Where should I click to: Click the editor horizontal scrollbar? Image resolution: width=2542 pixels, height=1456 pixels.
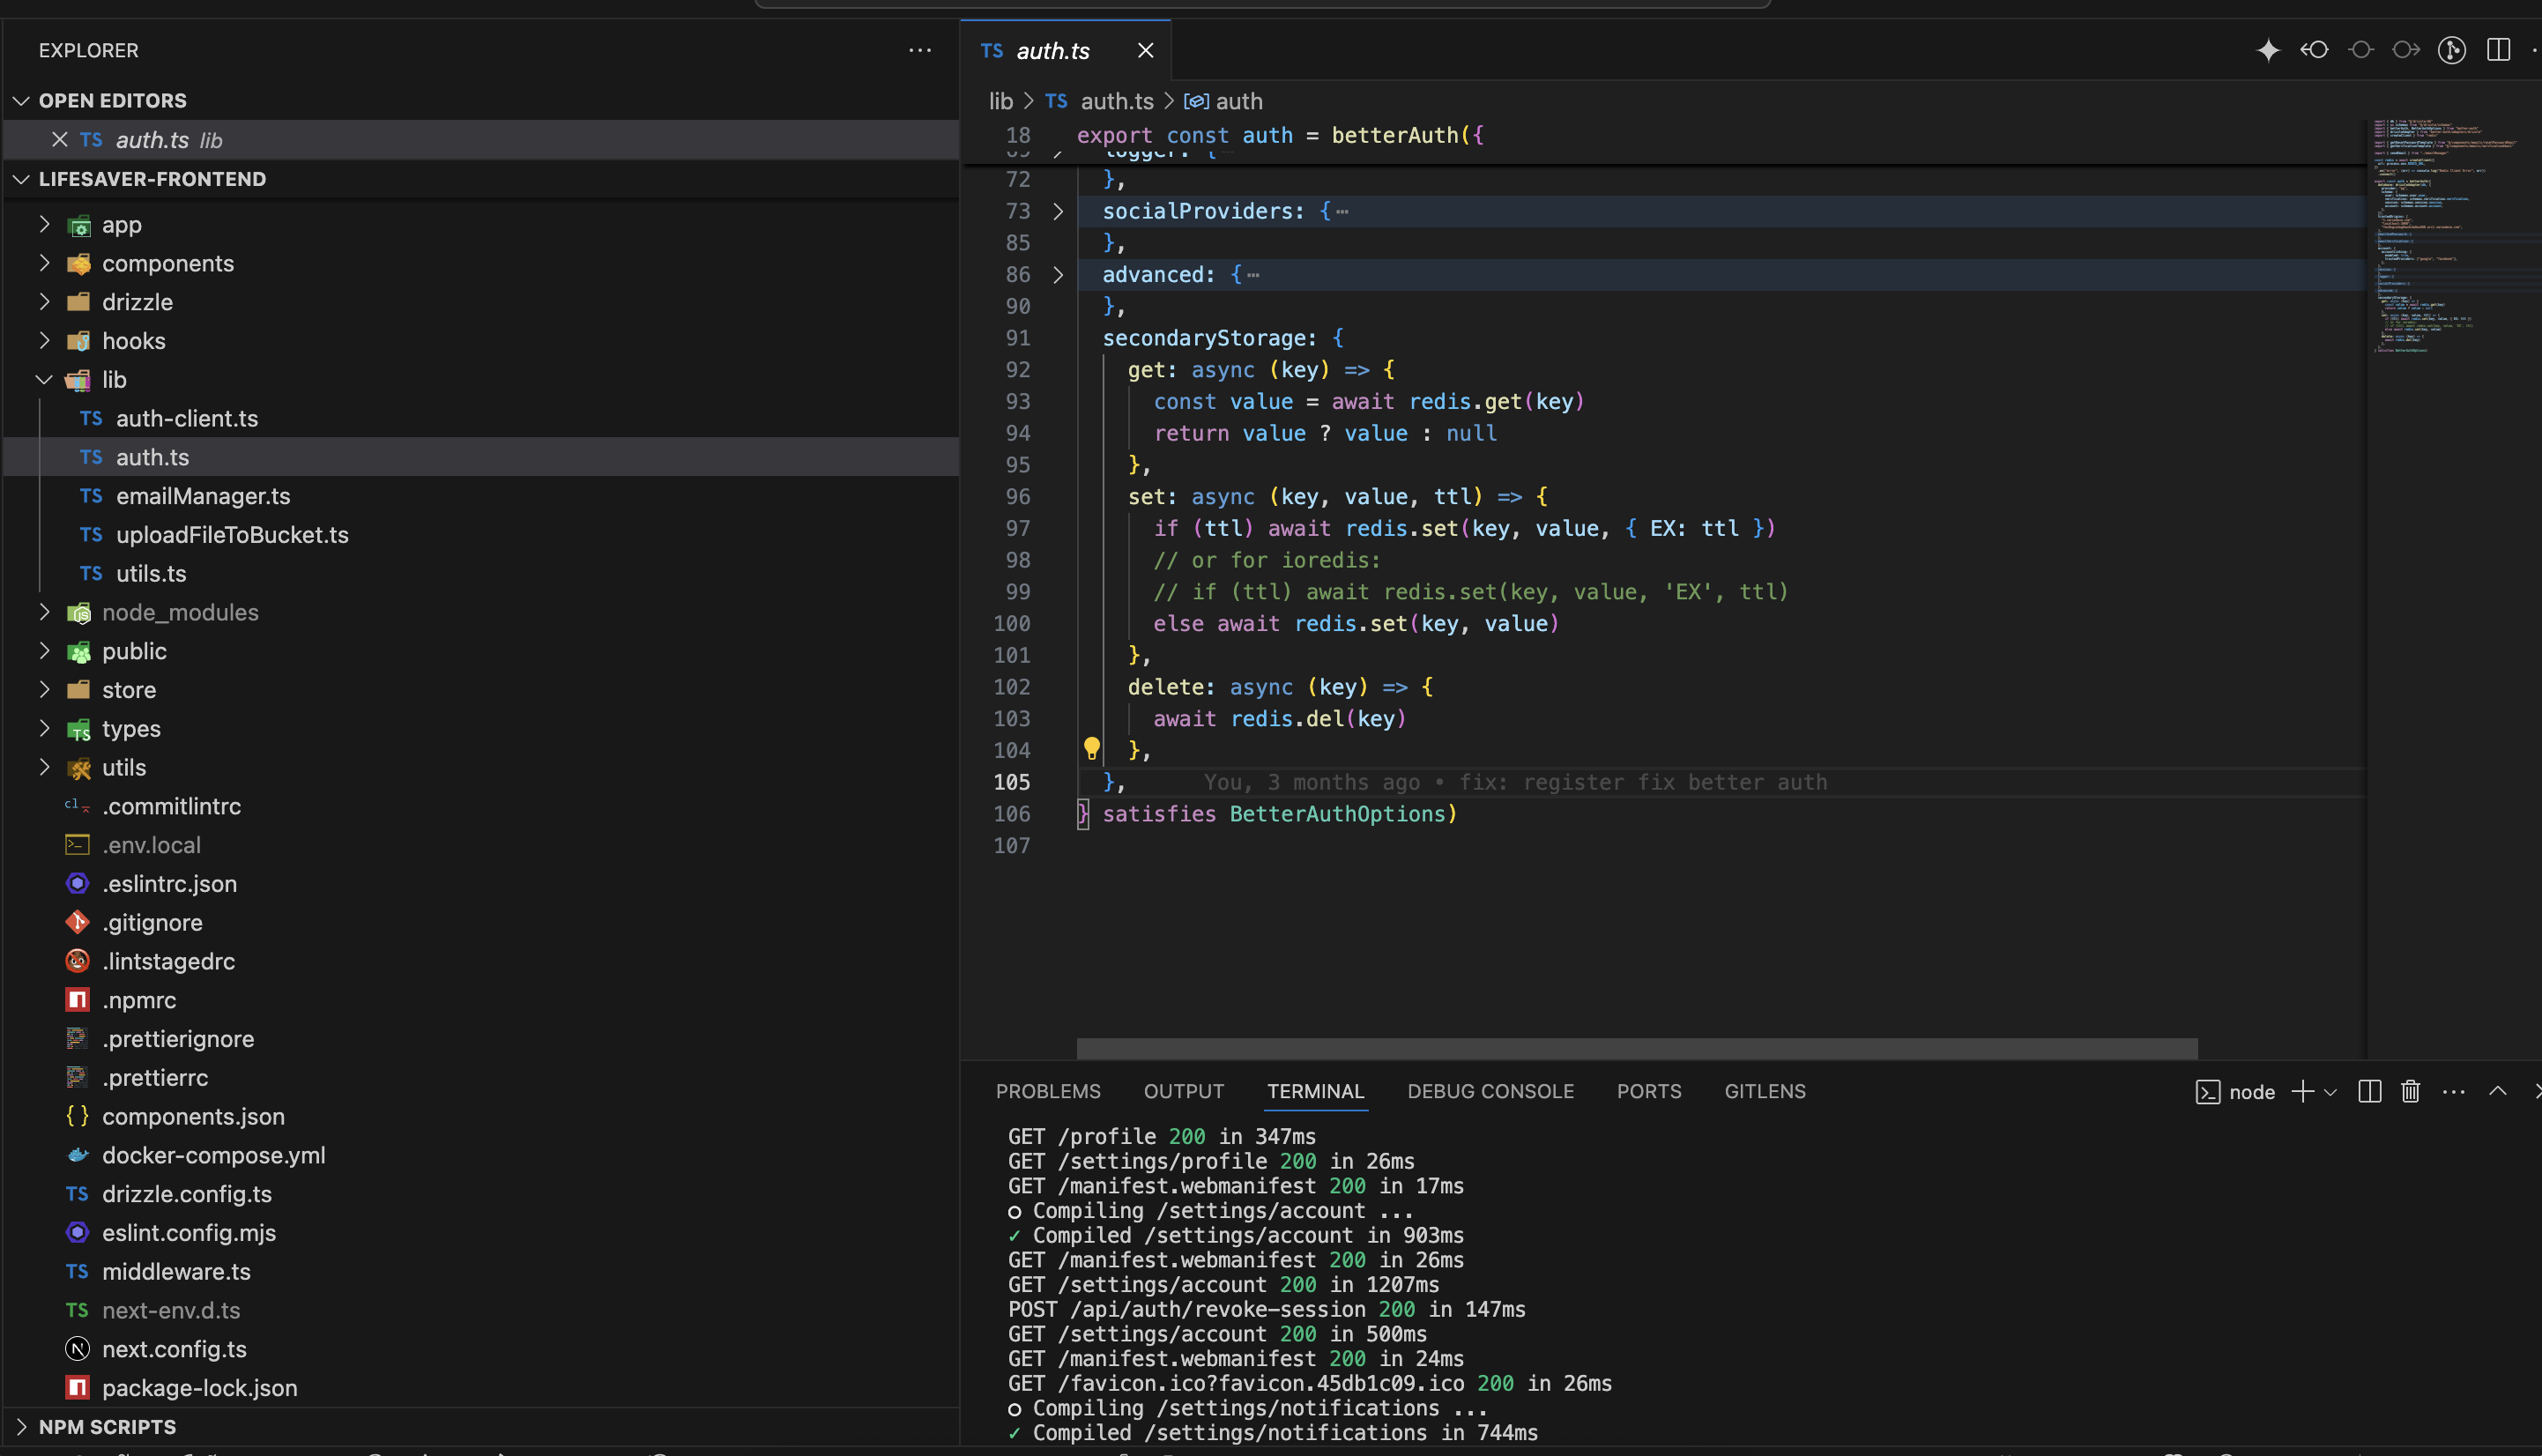click(x=1636, y=1048)
